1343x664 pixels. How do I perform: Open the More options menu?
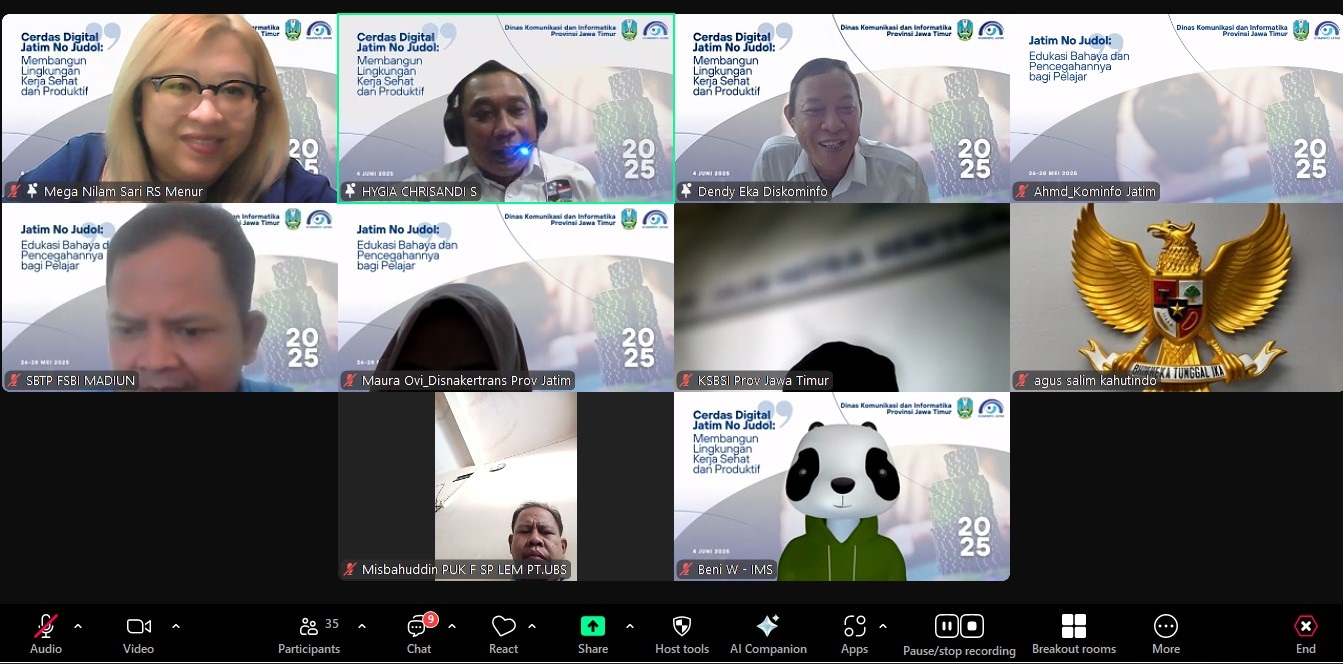coord(1166,631)
